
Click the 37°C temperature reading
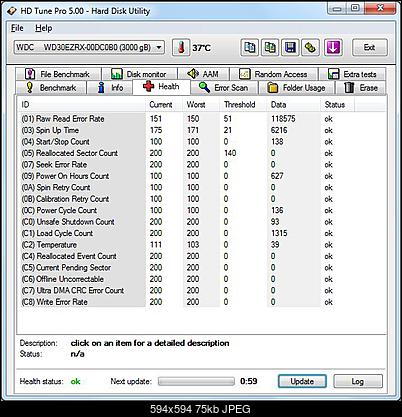pos(201,48)
